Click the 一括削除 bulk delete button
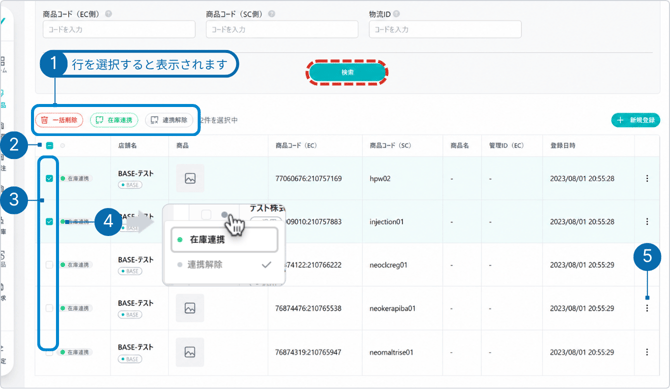Viewport: 670px width, 390px height. [59, 120]
